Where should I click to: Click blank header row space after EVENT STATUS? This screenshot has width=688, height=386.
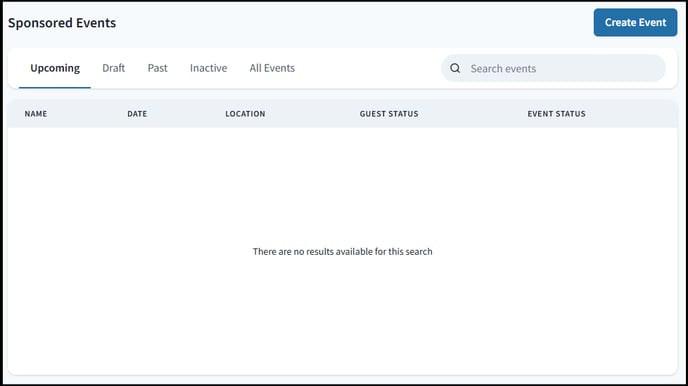point(632,114)
